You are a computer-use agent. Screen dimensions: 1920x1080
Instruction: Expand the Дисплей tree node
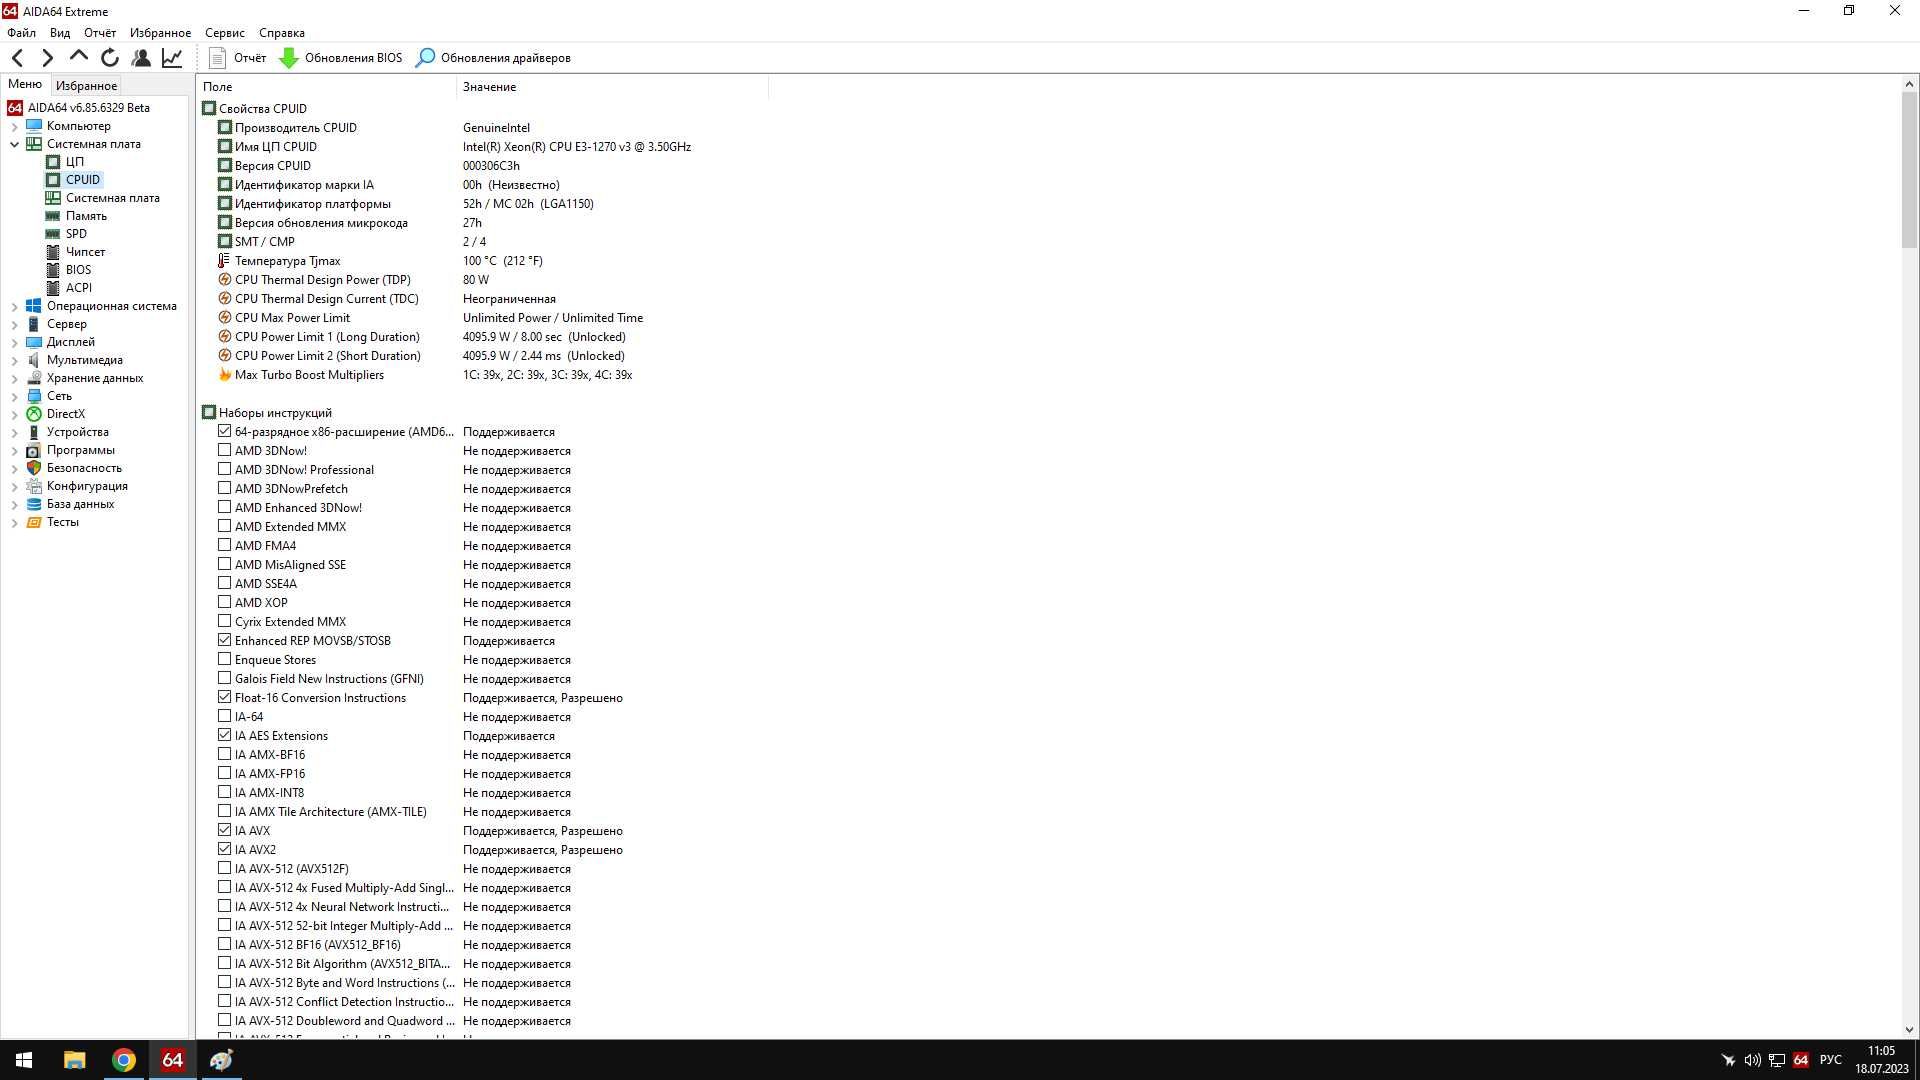pos(15,343)
